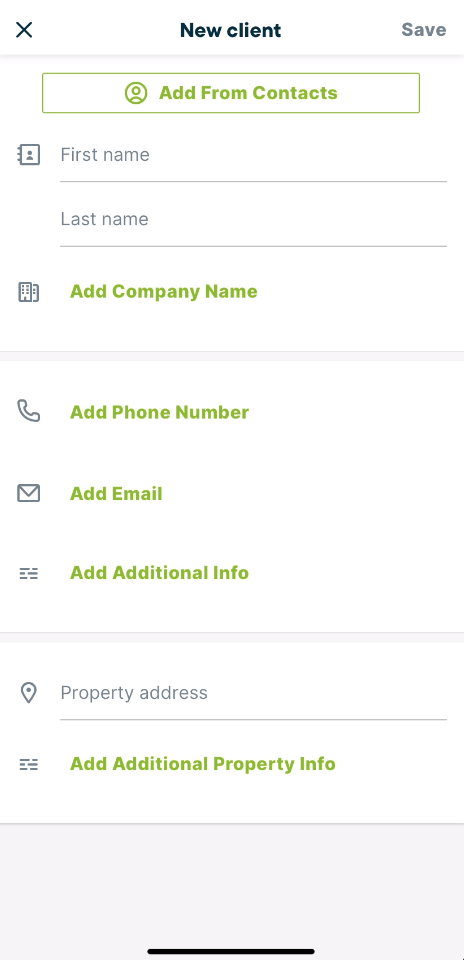This screenshot has width=464, height=960.
Task: Focus the Property address field
Action: click(253, 694)
